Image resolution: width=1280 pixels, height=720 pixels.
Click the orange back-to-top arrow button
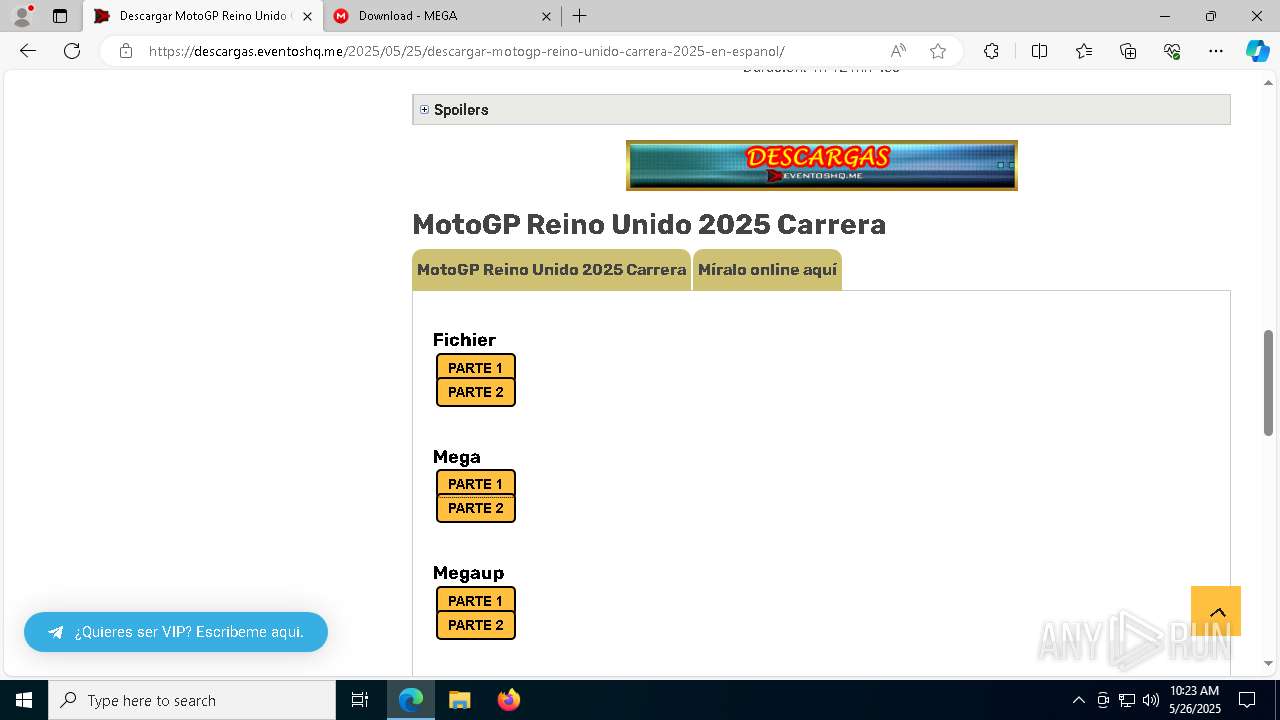1216,611
